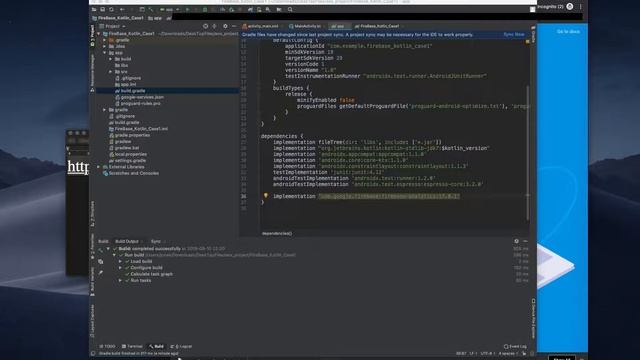Image resolution: width=640 pixels, height=360 pixels.
Task: Click the Project panel settings gear icon
Action: point(225,26)
